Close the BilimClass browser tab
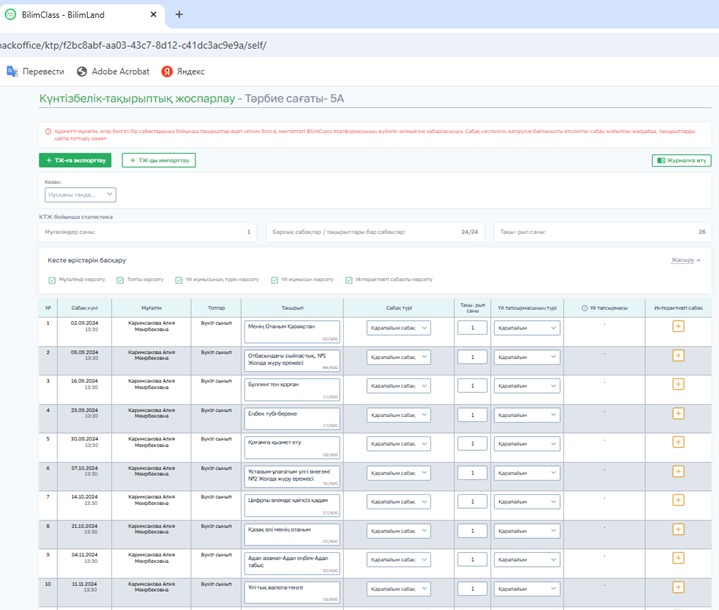The width and height of the screenshot is (719, 610). click(x=154, y=15)
